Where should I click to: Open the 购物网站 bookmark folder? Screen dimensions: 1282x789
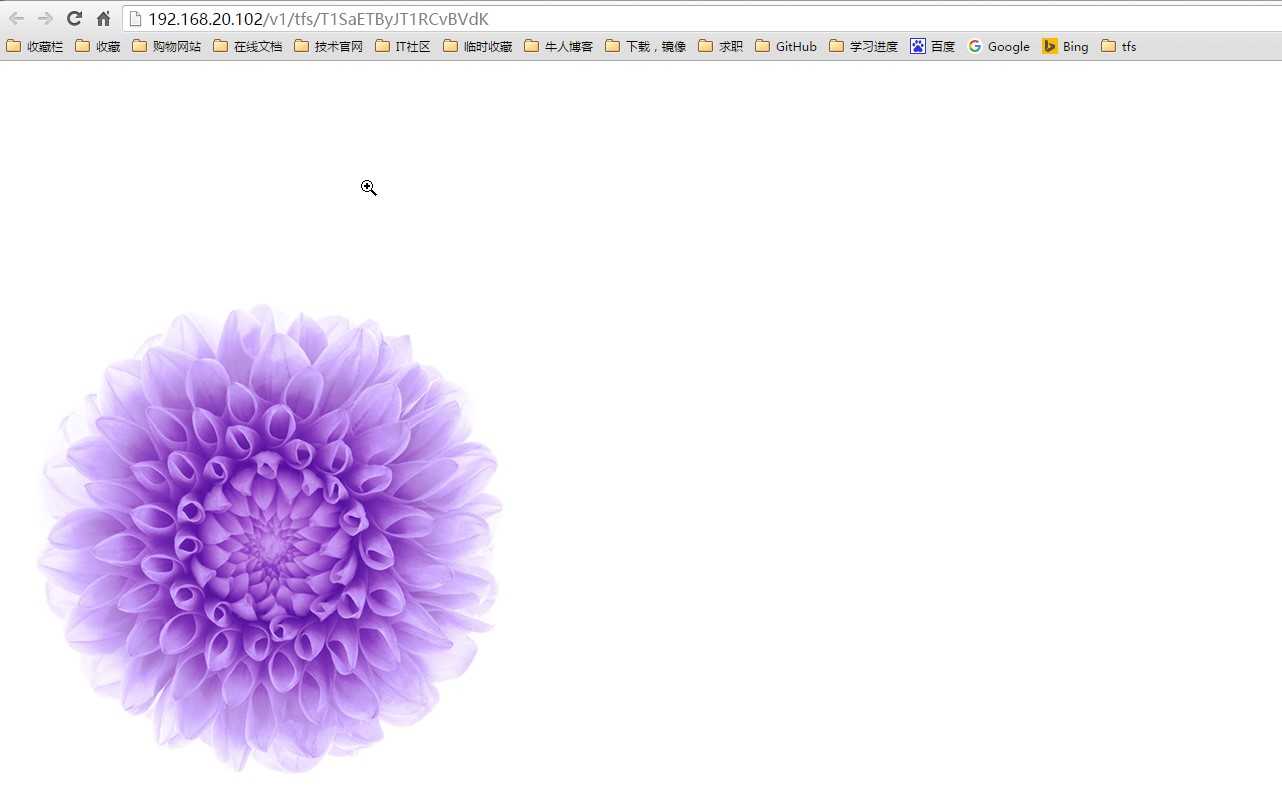[166, 46]
